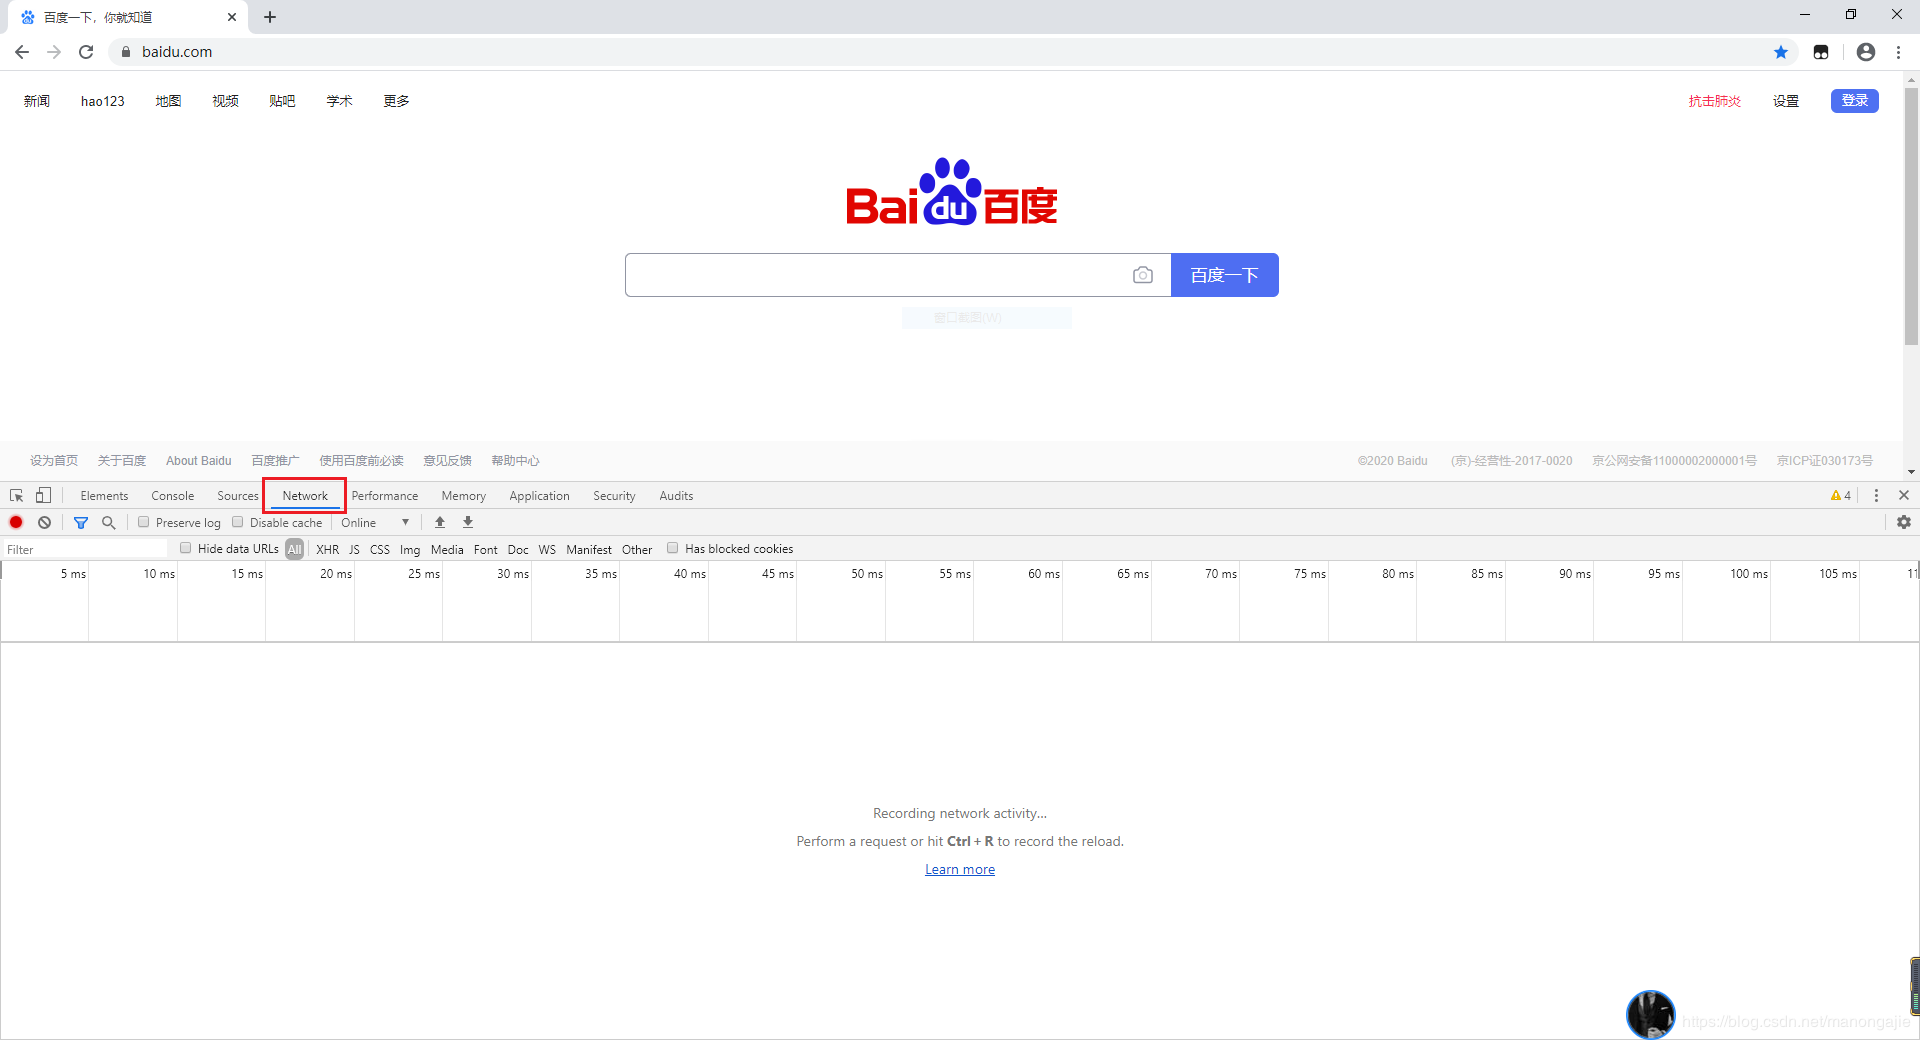
Task: Filter requests by Doc
Action: (x=518, y=549)
